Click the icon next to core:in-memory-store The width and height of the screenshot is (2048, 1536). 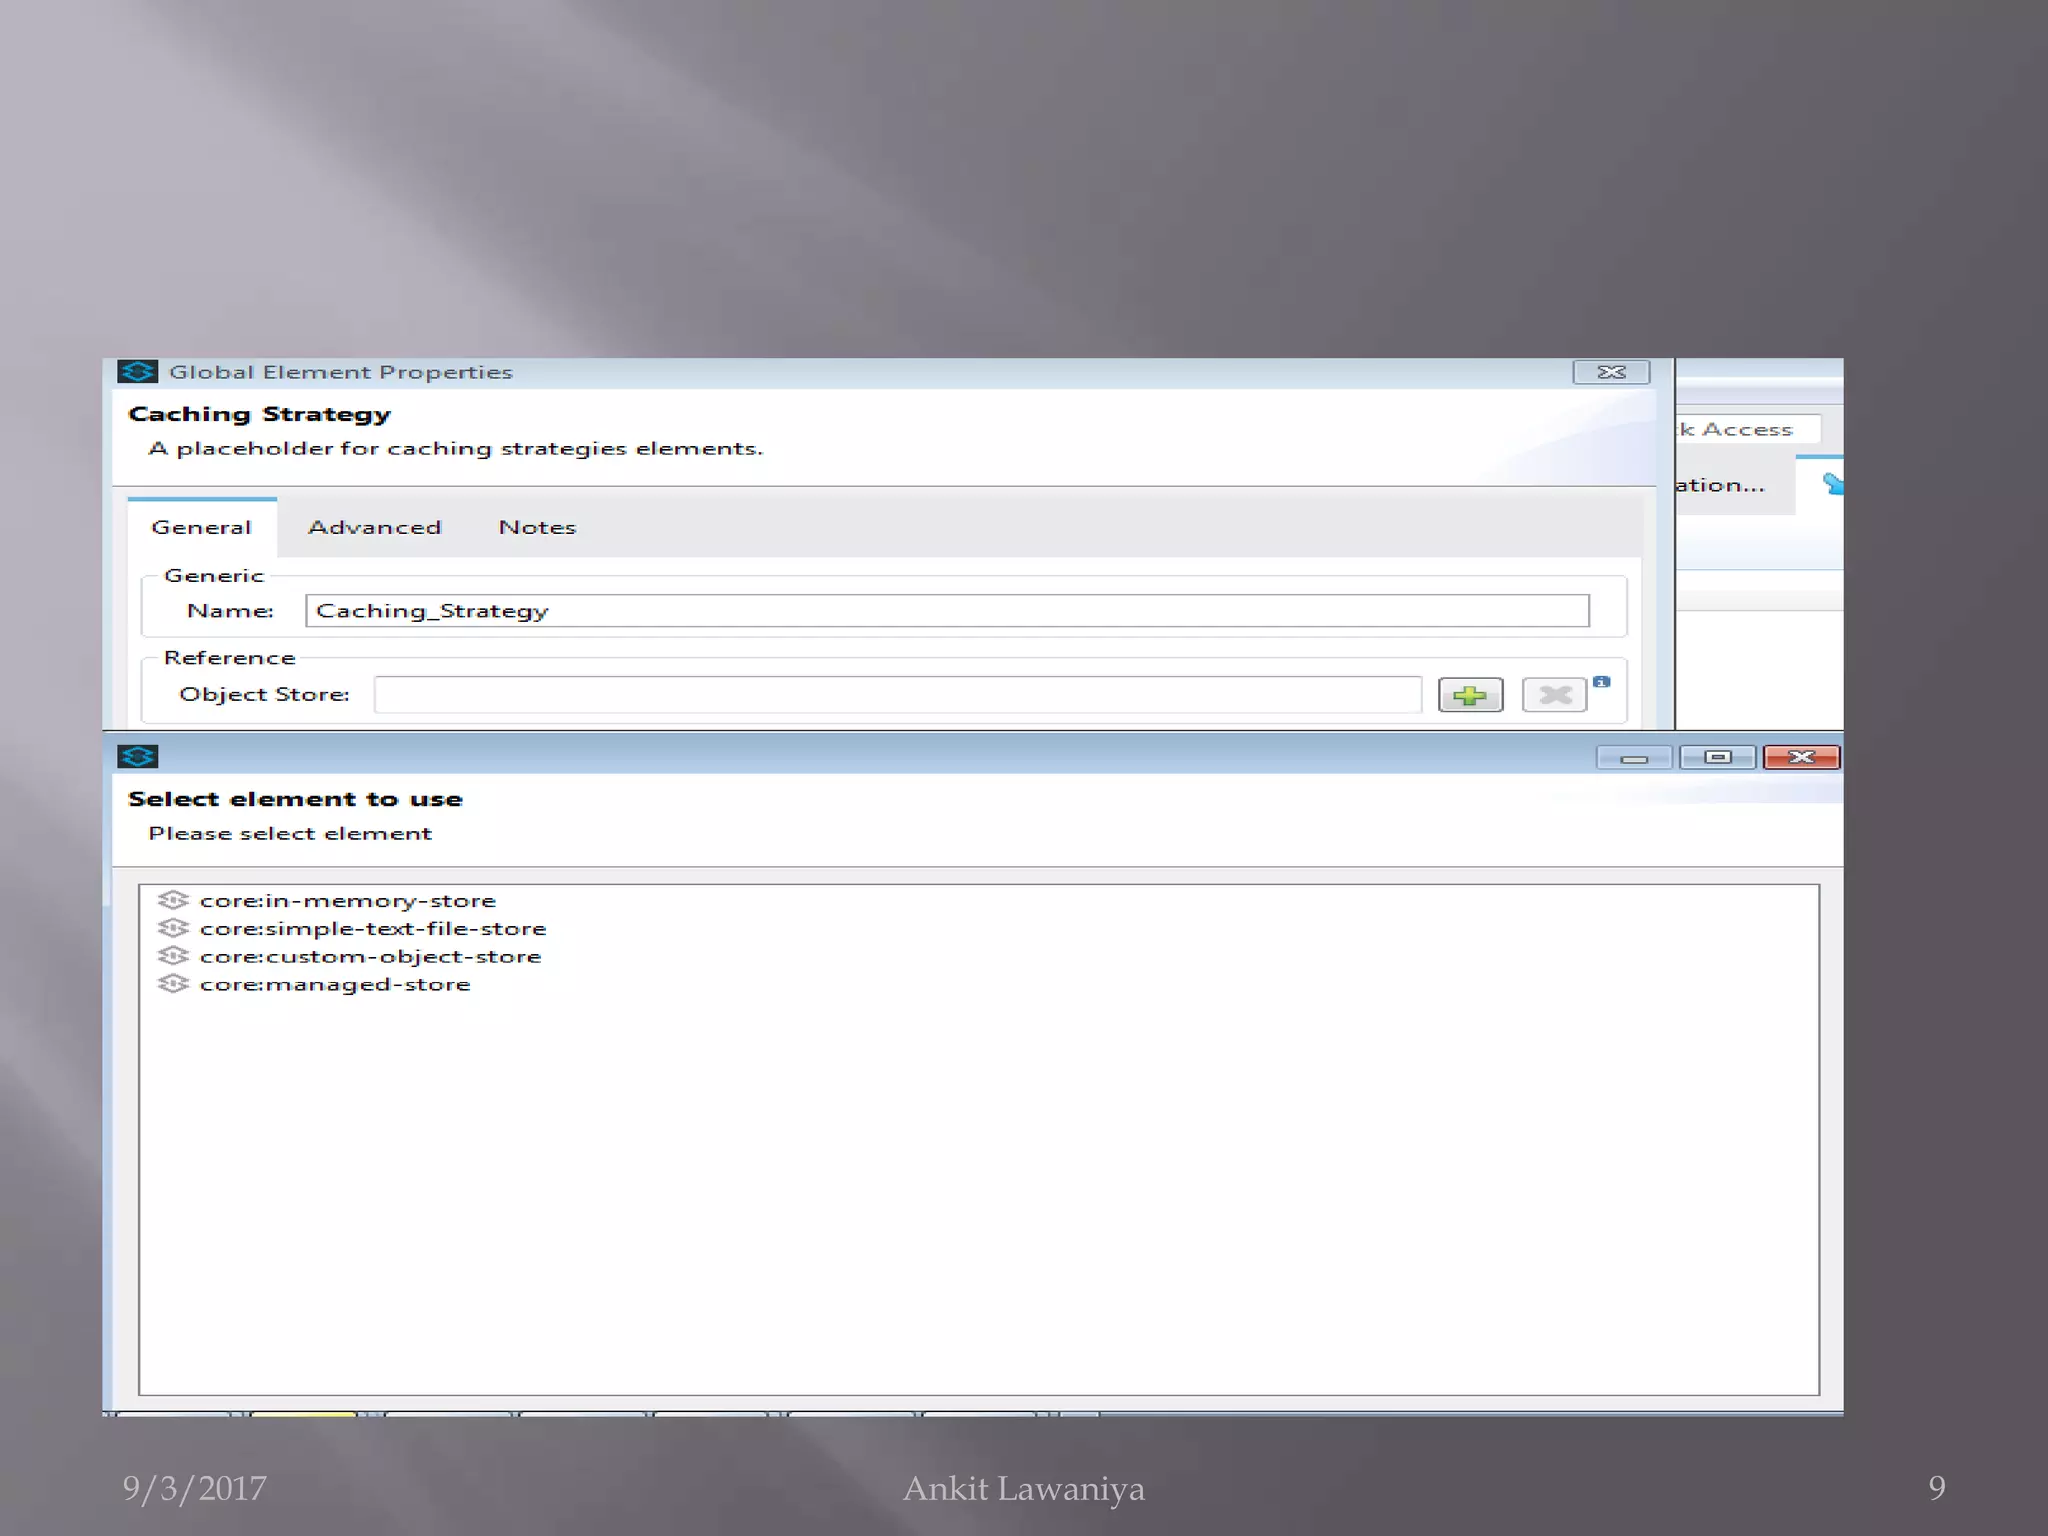pyautogui.click(x=173, y=900)
